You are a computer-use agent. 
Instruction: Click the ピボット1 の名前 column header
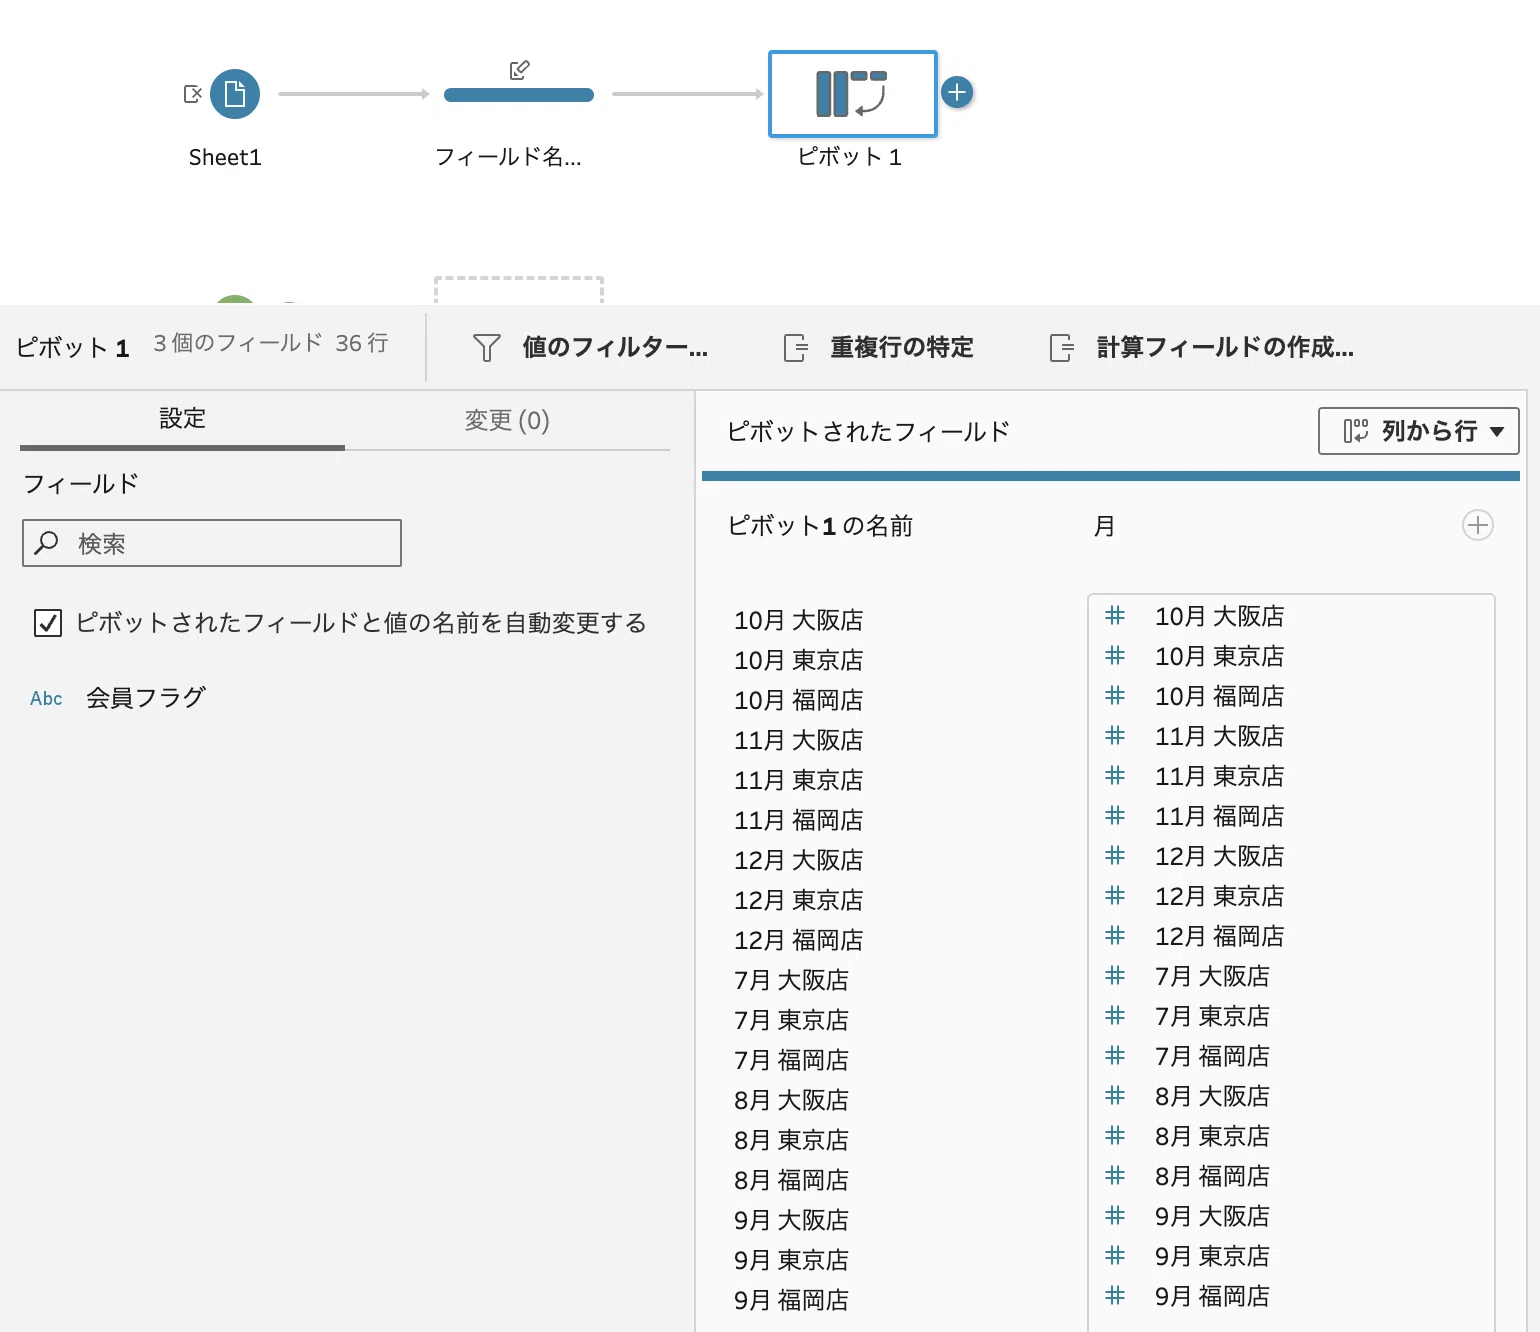(820, 526)
